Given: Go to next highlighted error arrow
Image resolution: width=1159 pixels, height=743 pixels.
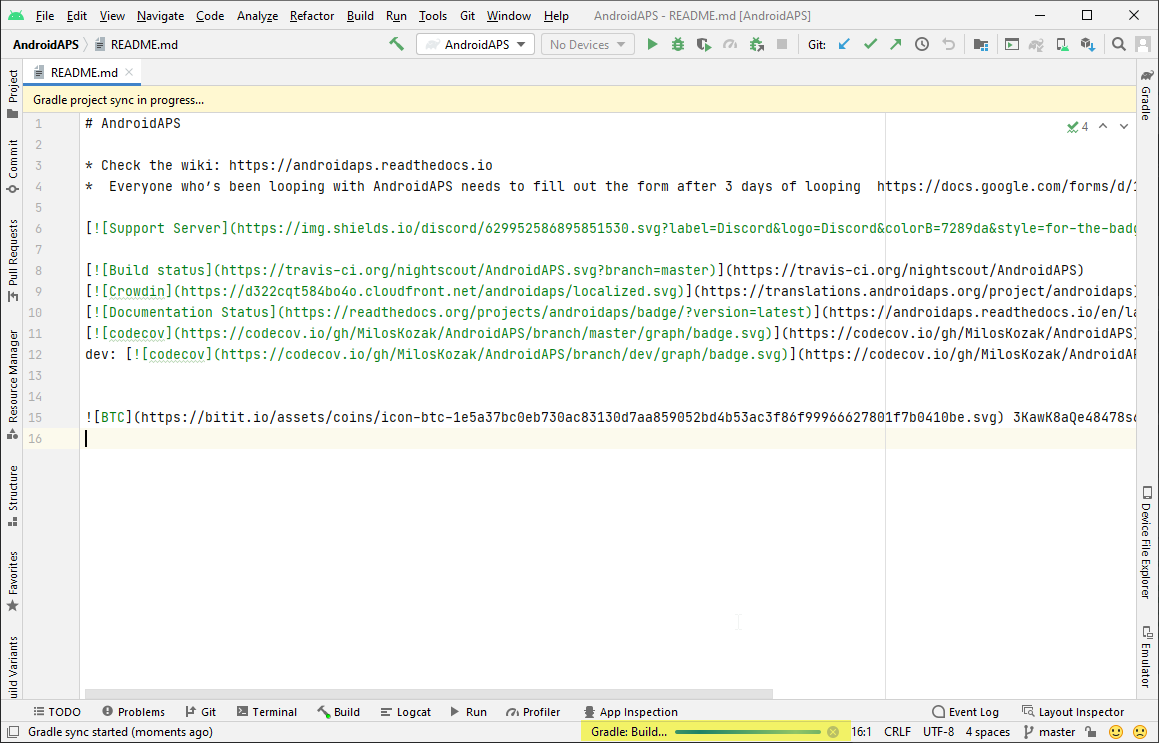Looking at the screenshot, I should pyautogui.click(x=1124, y=126).
